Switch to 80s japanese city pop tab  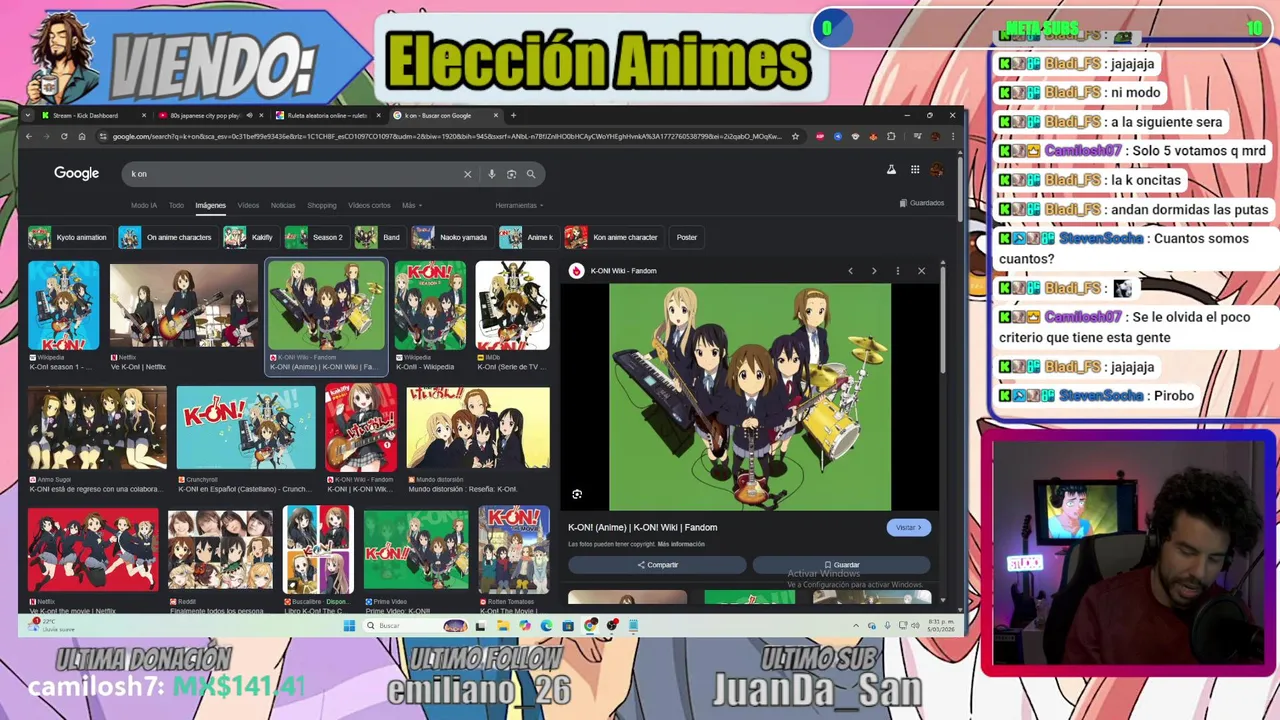[x=210, y=115]
